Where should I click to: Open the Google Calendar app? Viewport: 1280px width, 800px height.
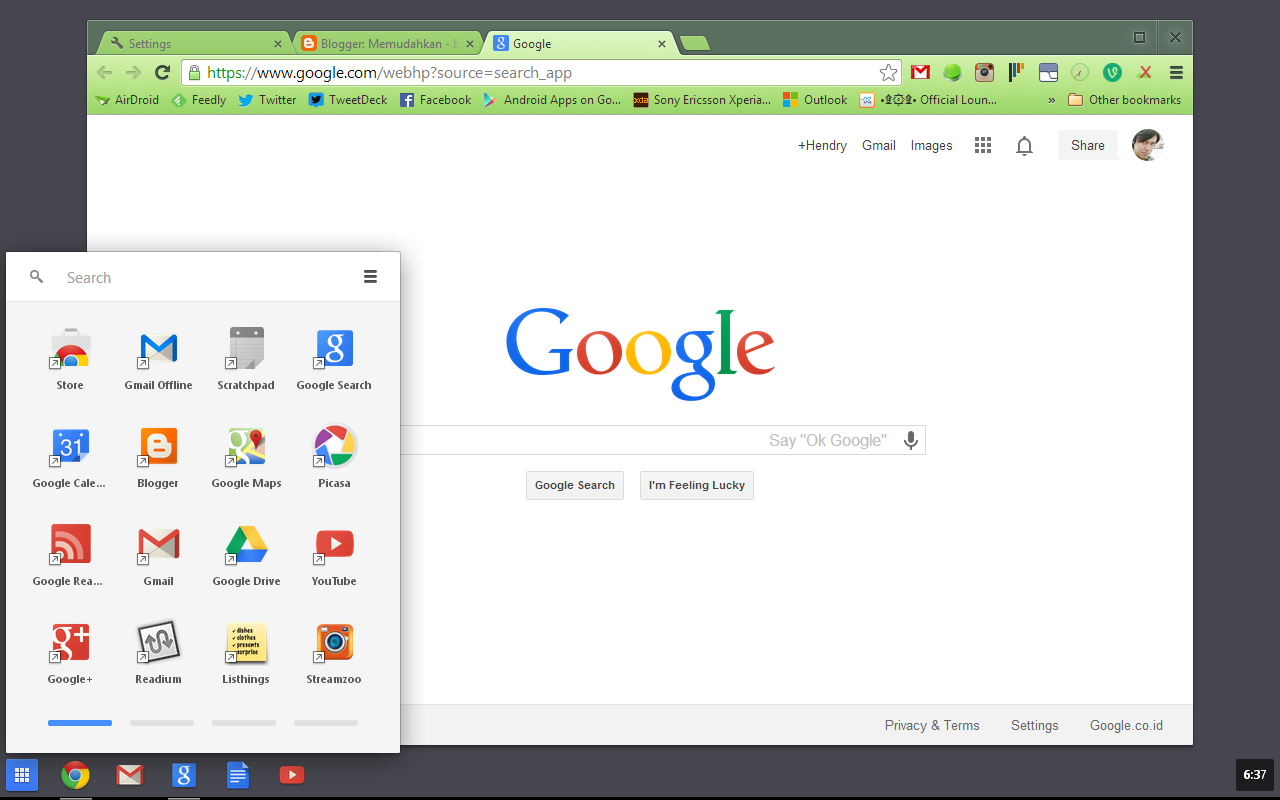(x=70, y=456)
